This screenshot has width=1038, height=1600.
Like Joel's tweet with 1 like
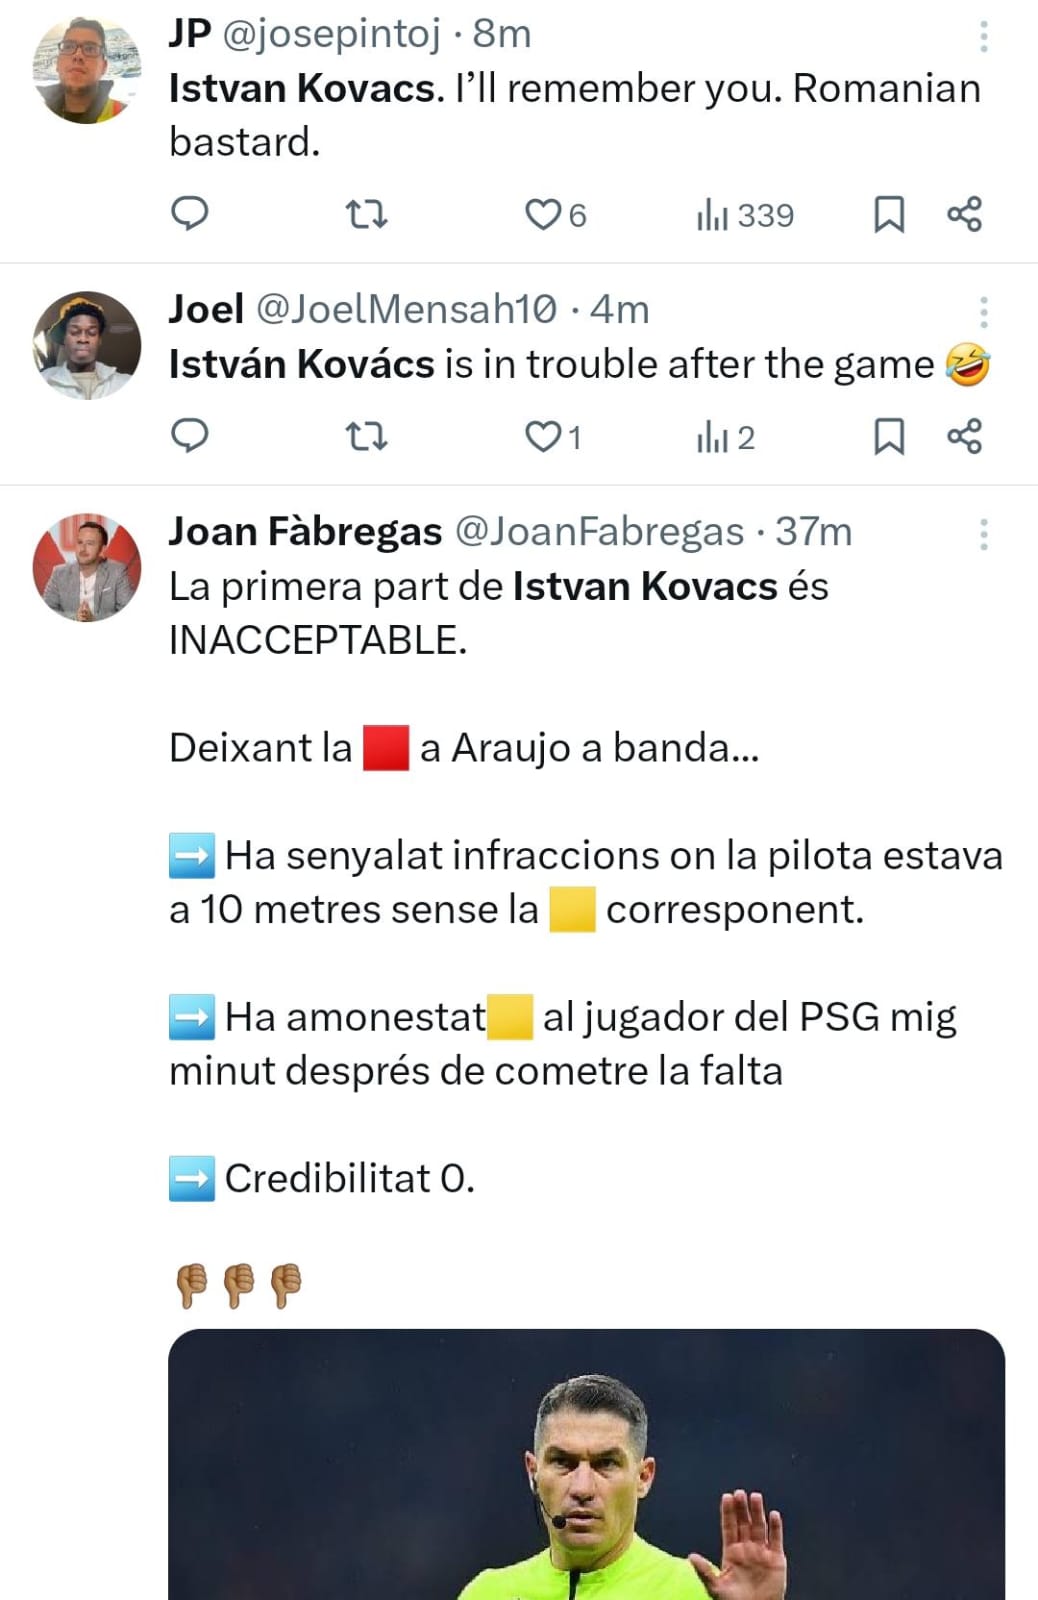pos(543,437)
